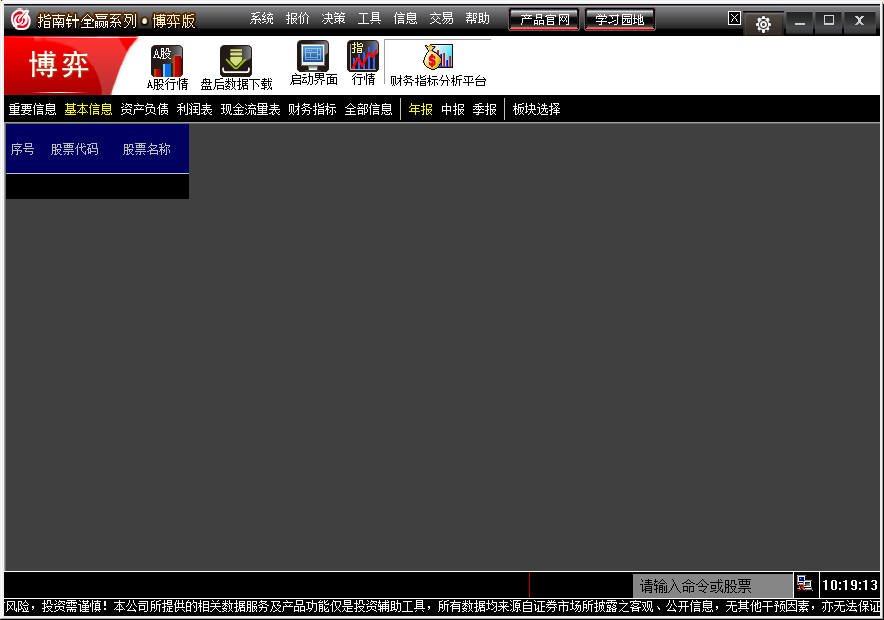884x620 pixels.
Task: Click the 指南针 logo in the title bar
Action: [x=20, y=20]
